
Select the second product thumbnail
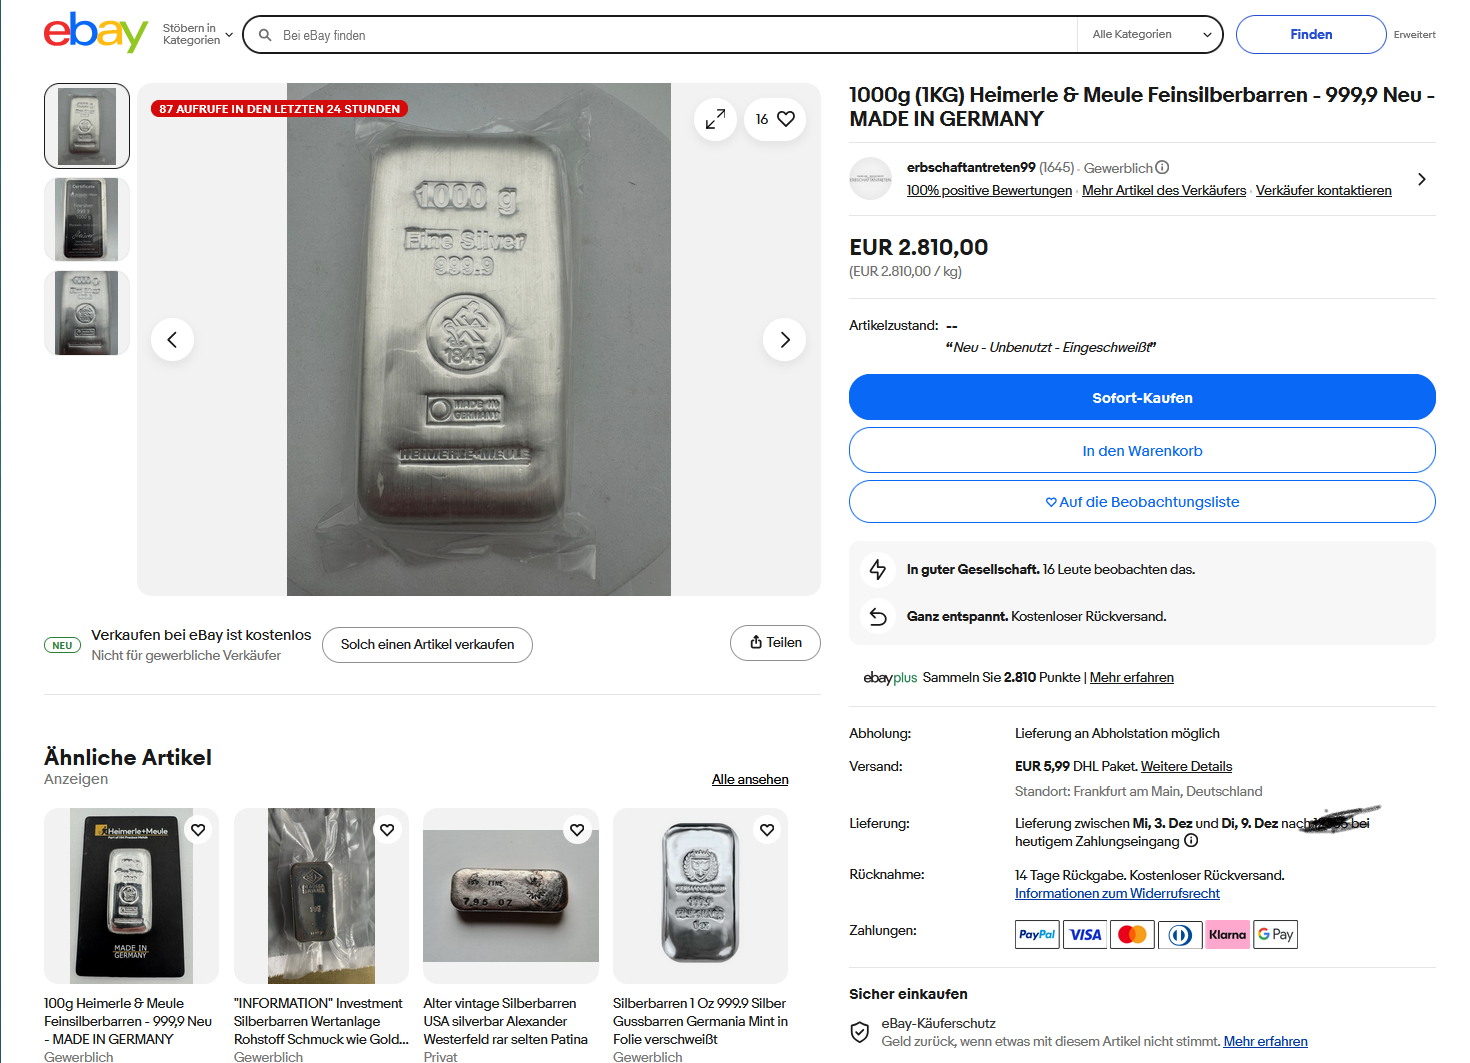click(x=87, y=219)
